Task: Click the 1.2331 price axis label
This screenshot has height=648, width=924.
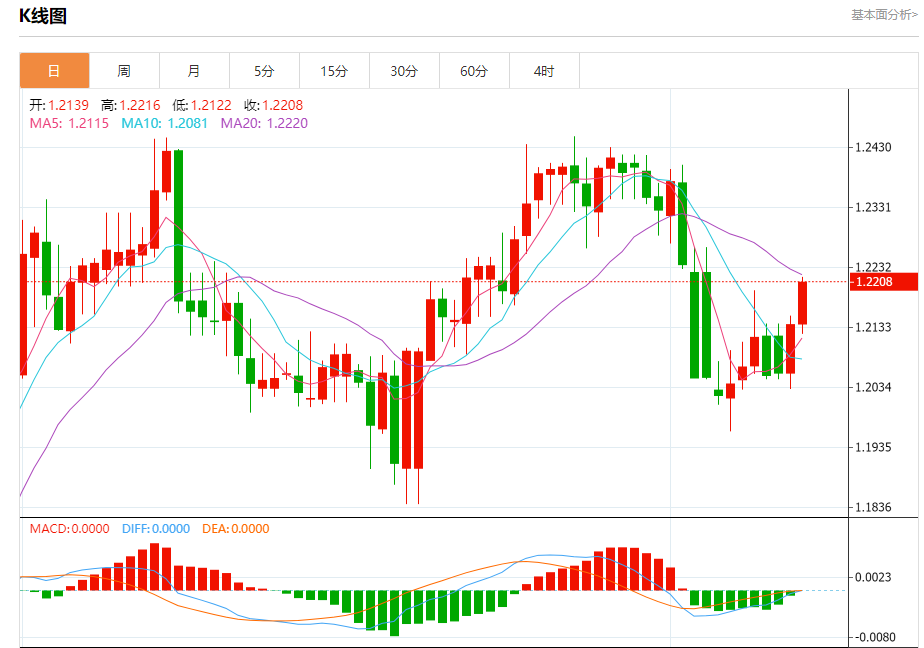Action: point(873,207)
